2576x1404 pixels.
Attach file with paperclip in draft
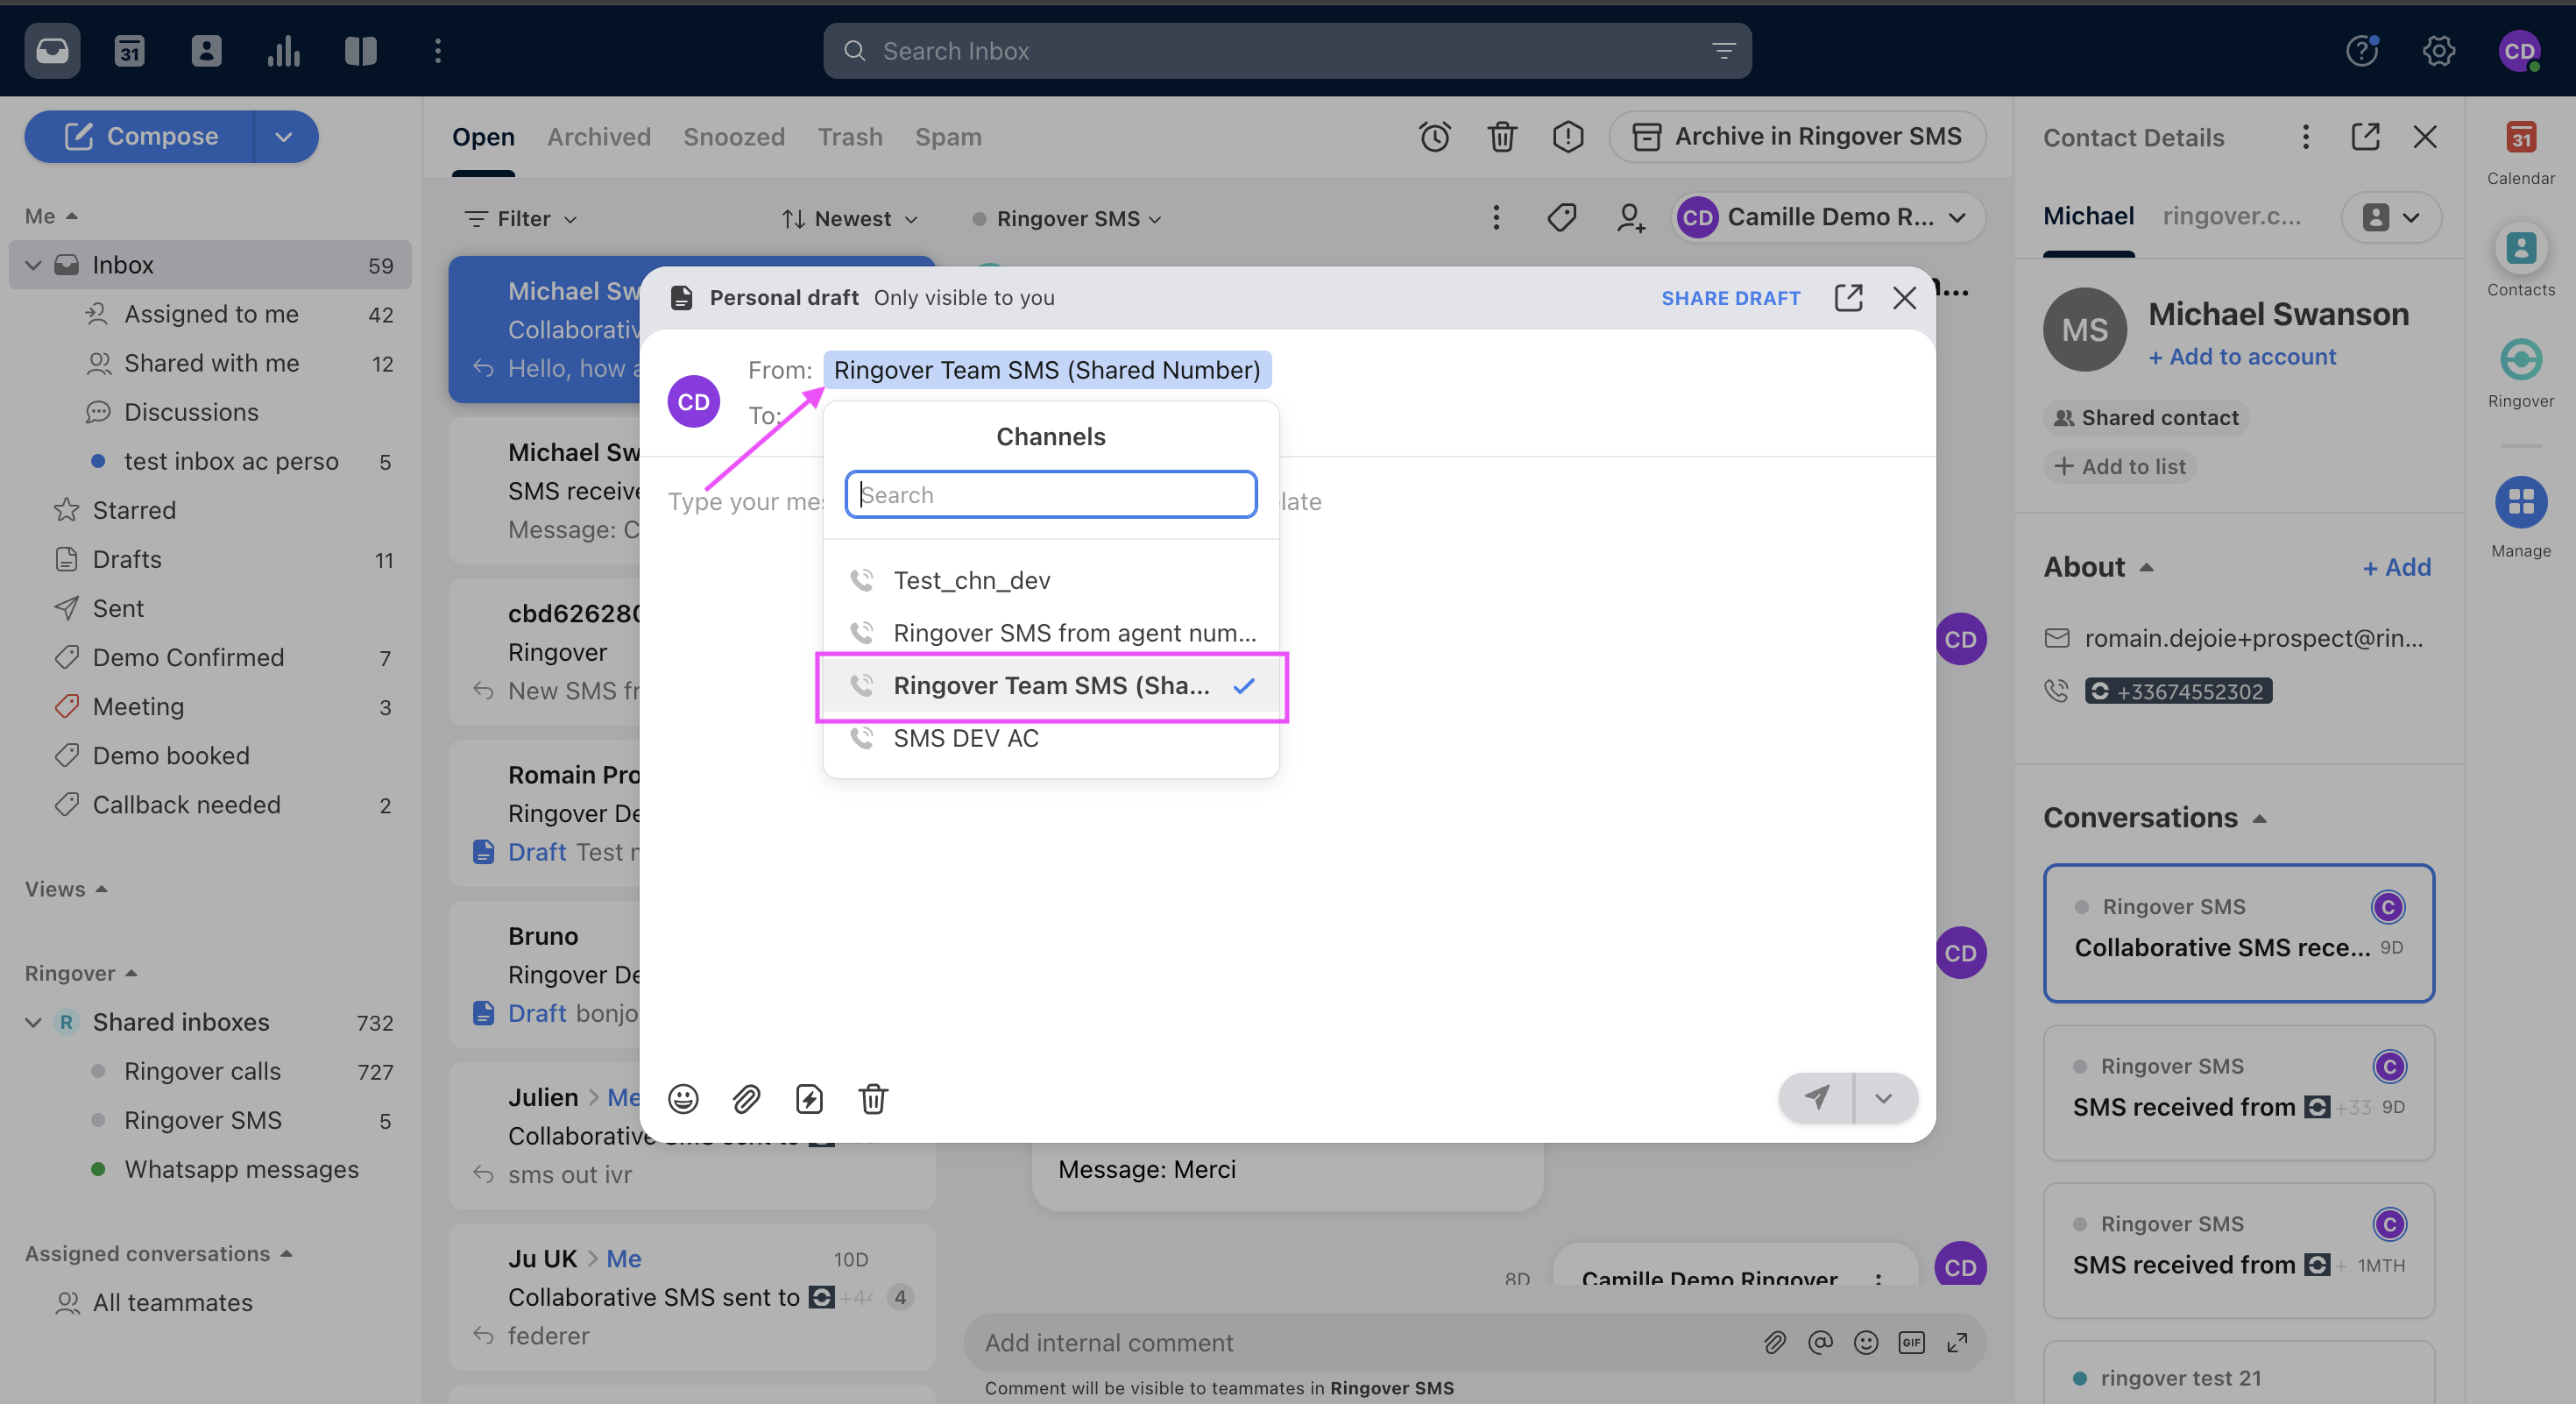pyautogui.click(x=746, y=1098)
